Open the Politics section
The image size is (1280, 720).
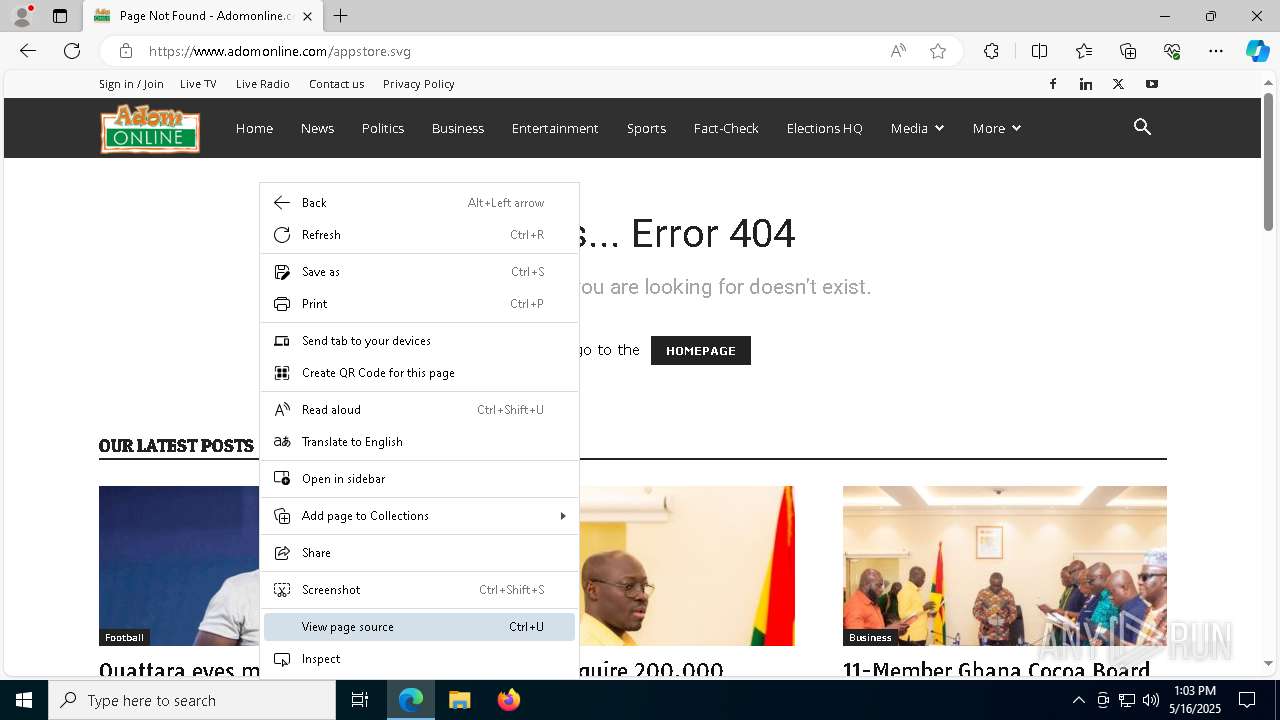point(383,128)
